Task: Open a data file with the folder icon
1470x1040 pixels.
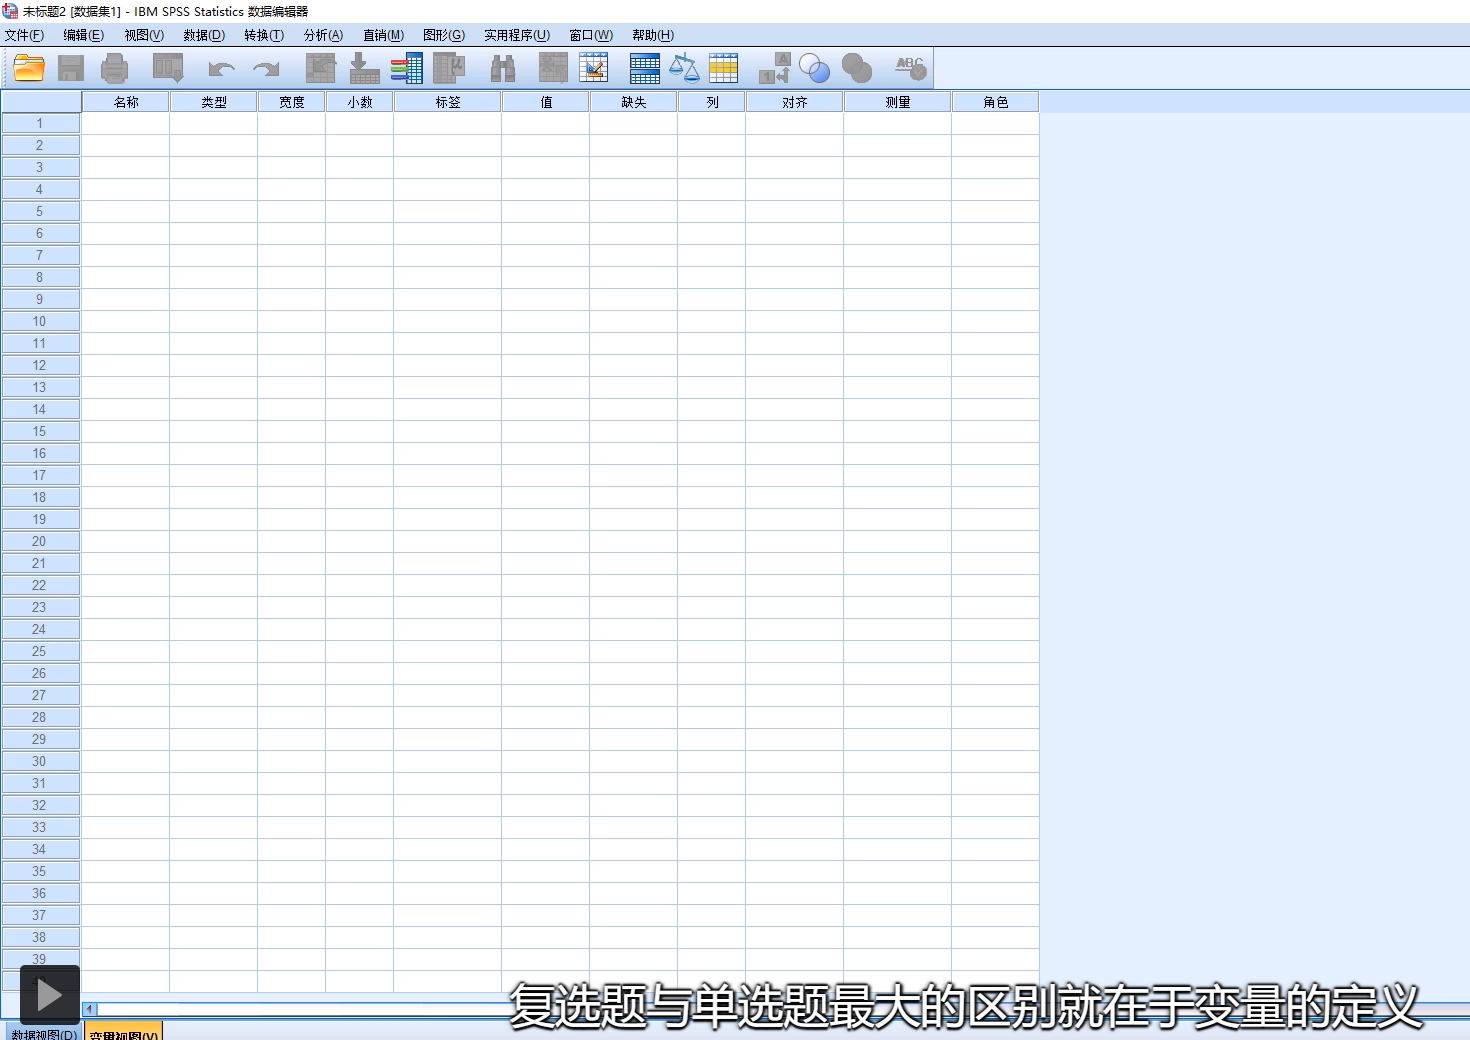Action: coord(29,68)
